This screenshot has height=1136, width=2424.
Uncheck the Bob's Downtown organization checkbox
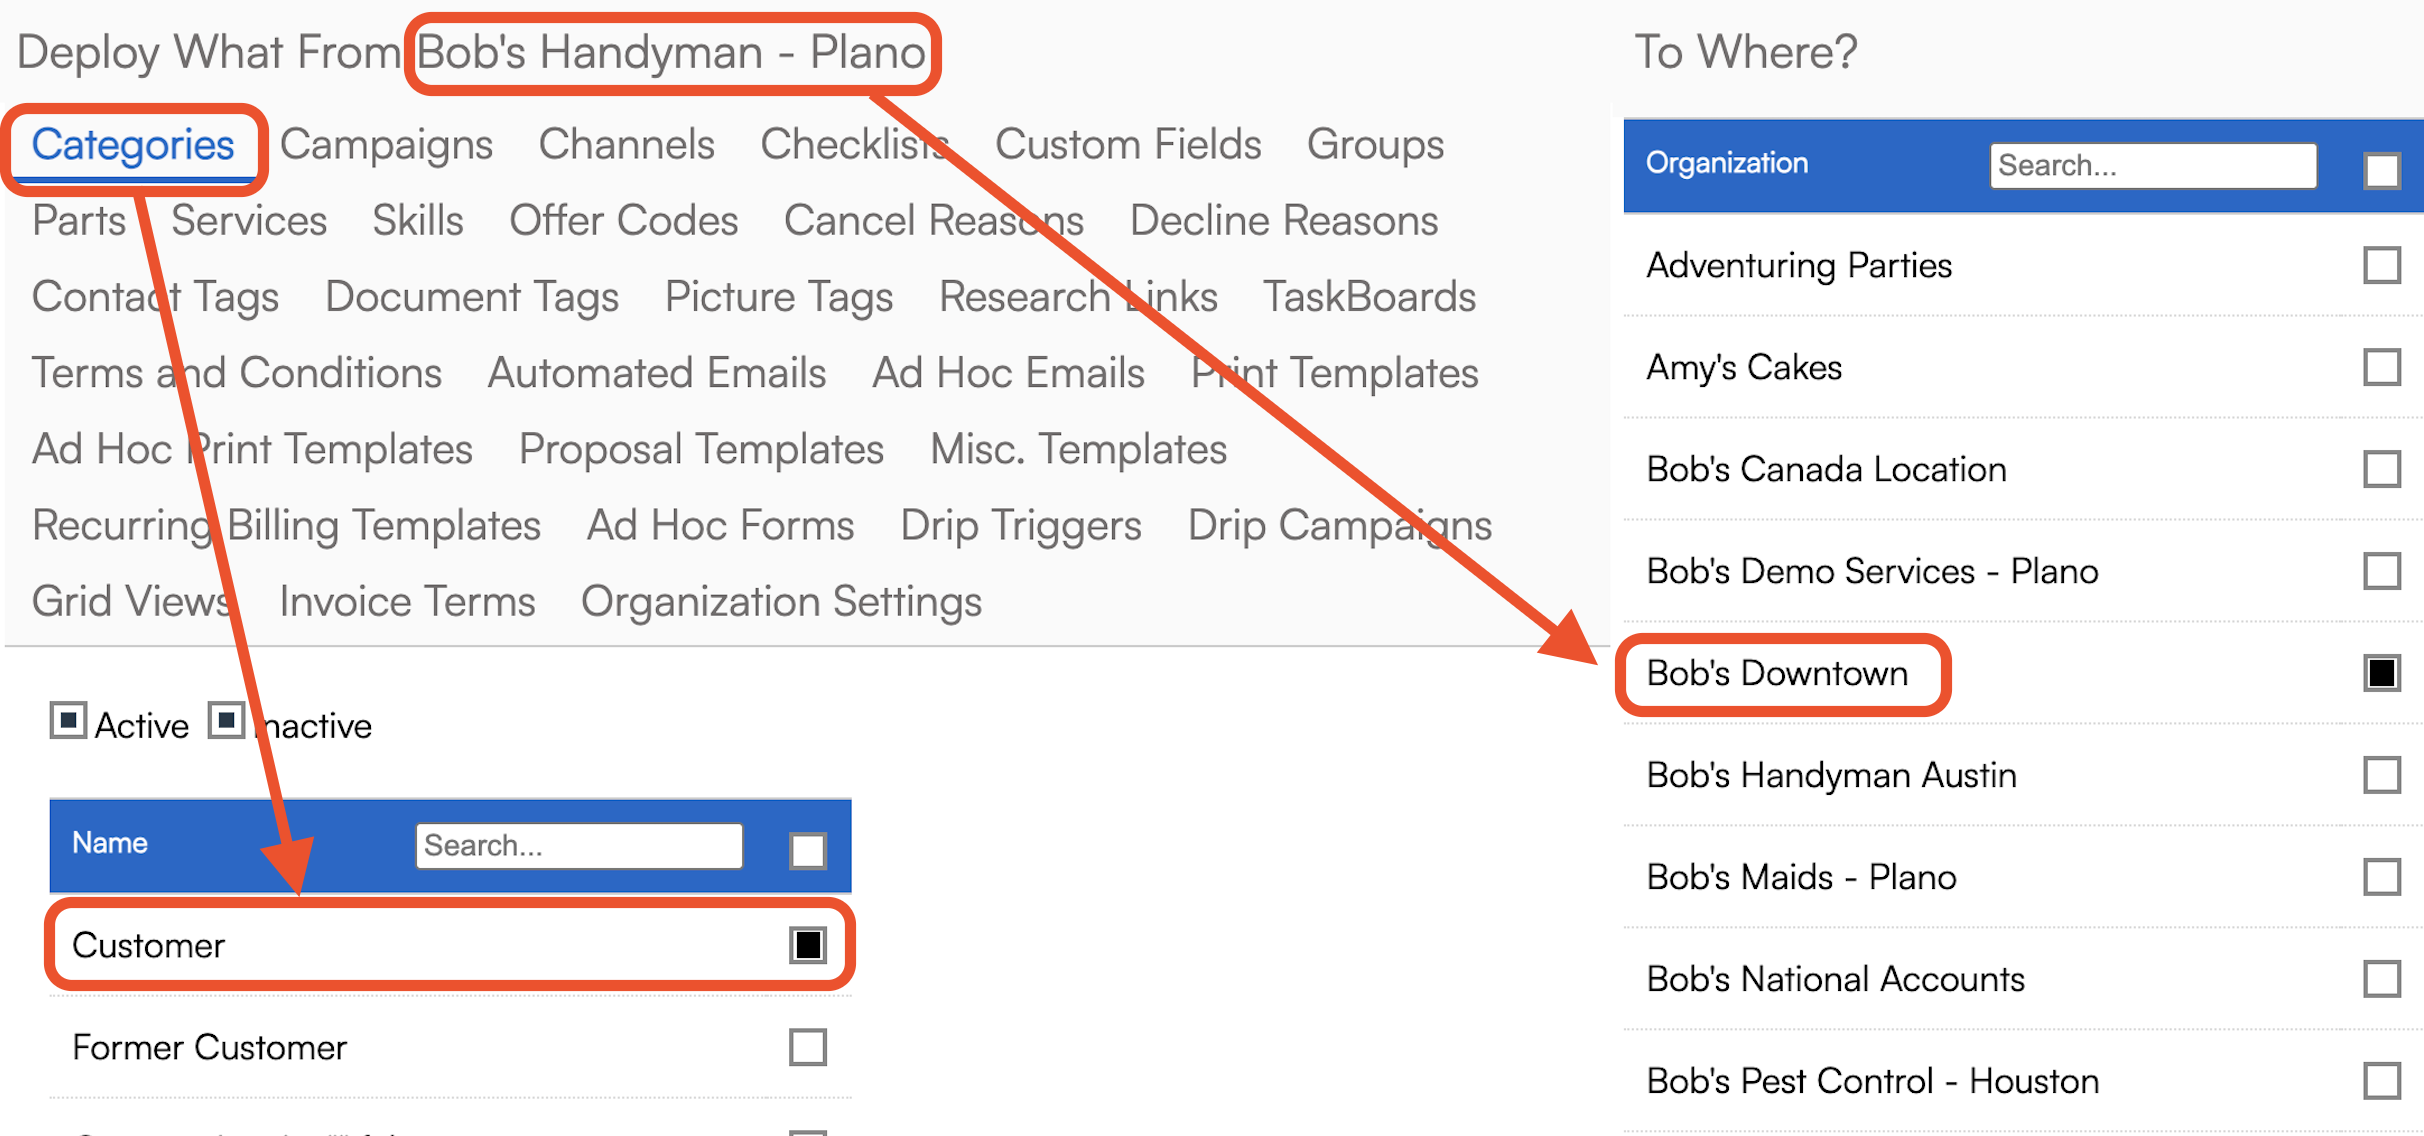pyautogui.click(x=2382, y=673)
